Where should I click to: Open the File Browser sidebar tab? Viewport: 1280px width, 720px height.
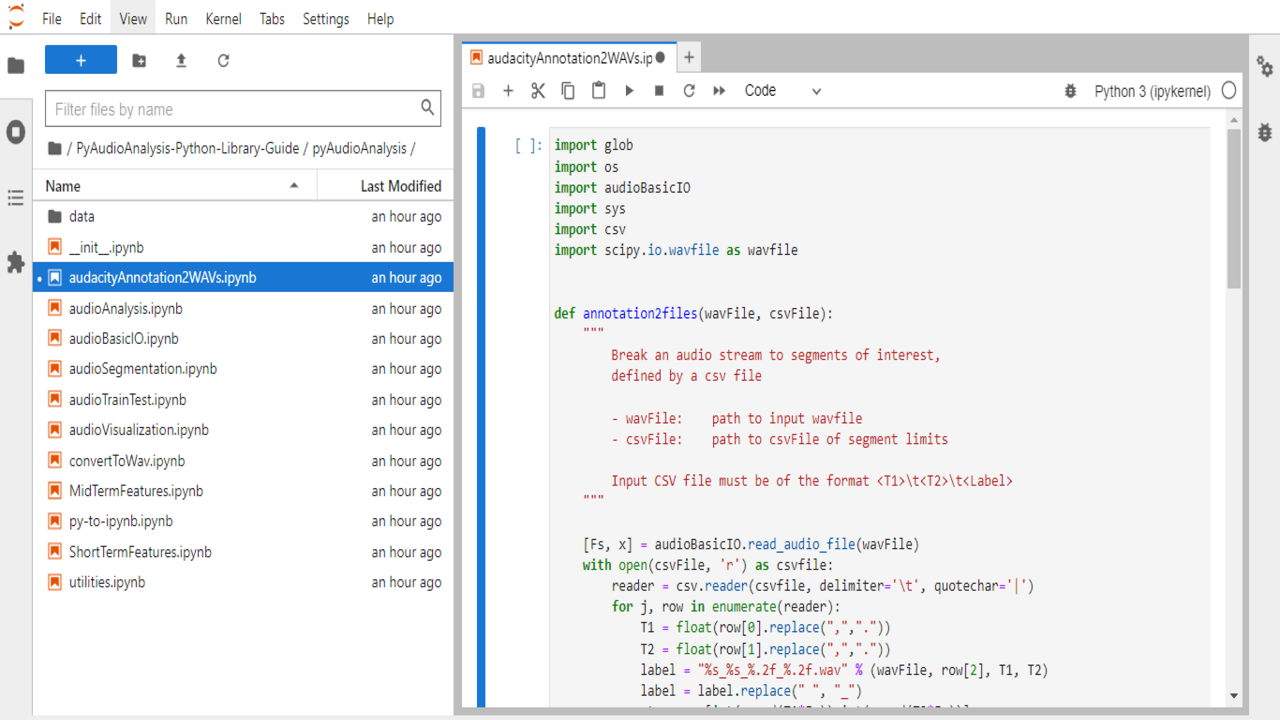[16, 66]
